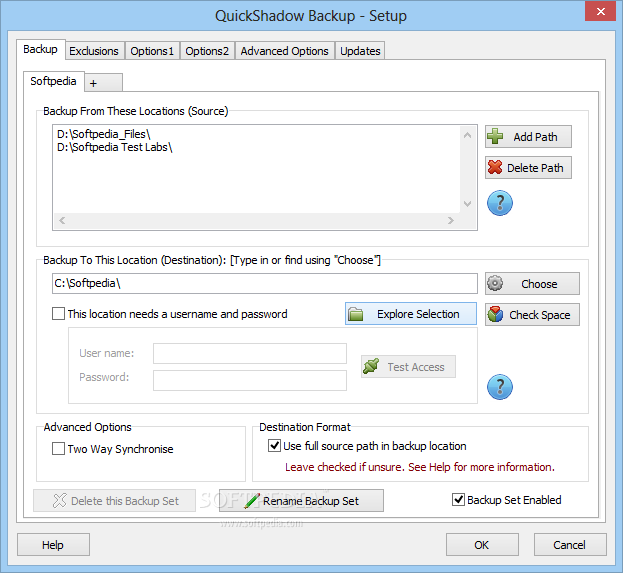623x573 pixels.
Task: Open the Advanced Options tab
Action: tap(284, 51)
